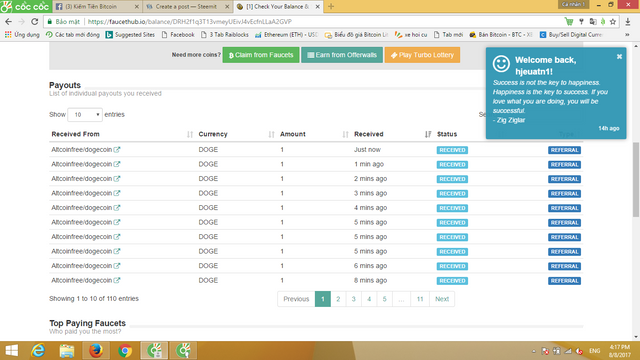Open shopping cart icon in address bar
640x360 pixels.
[x=569, y=22]
